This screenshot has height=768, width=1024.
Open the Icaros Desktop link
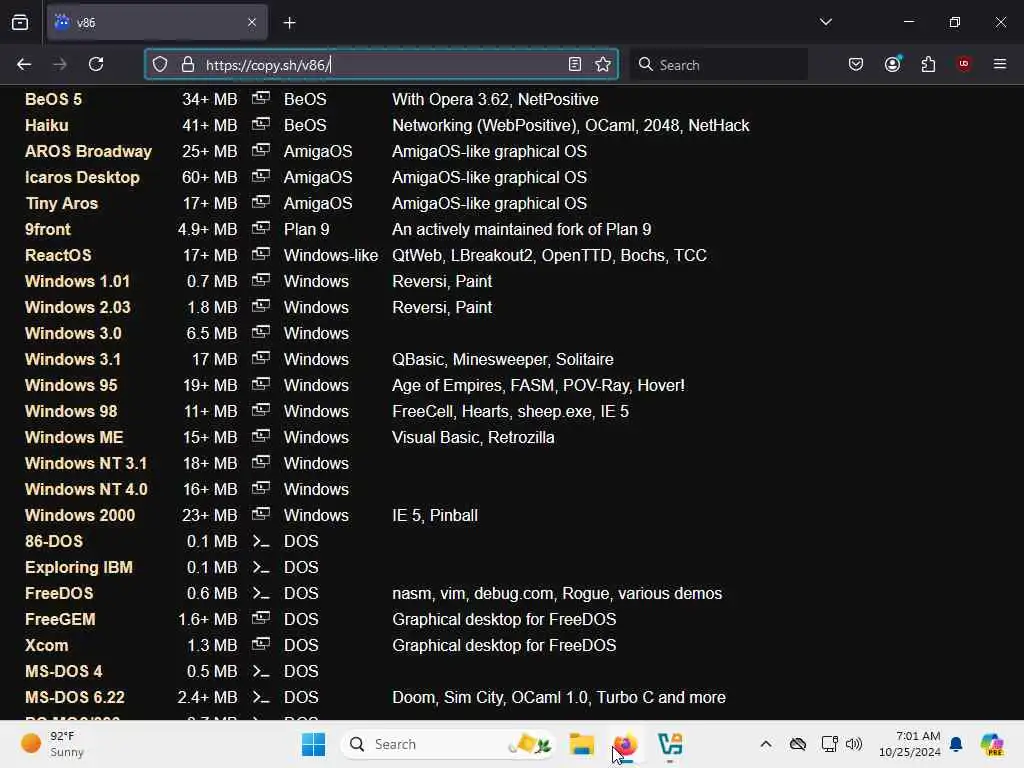tap(82, 178)
